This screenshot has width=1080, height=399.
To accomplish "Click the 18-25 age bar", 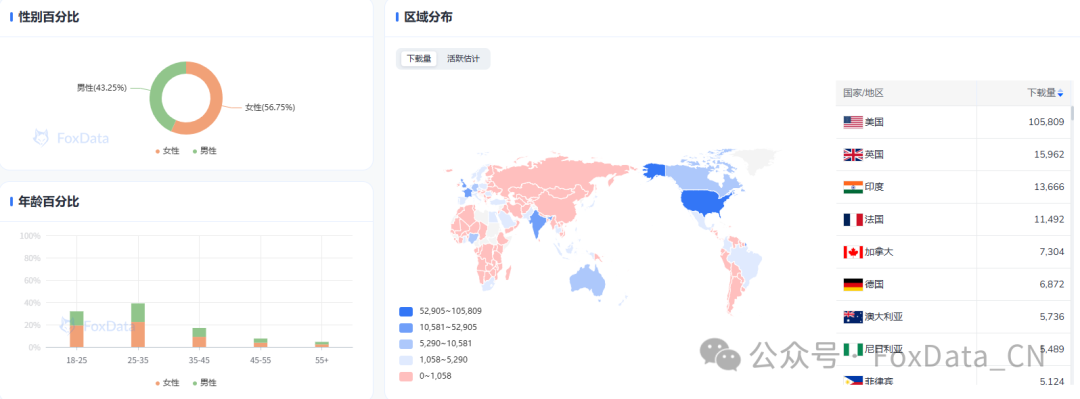I will (76, 329).
